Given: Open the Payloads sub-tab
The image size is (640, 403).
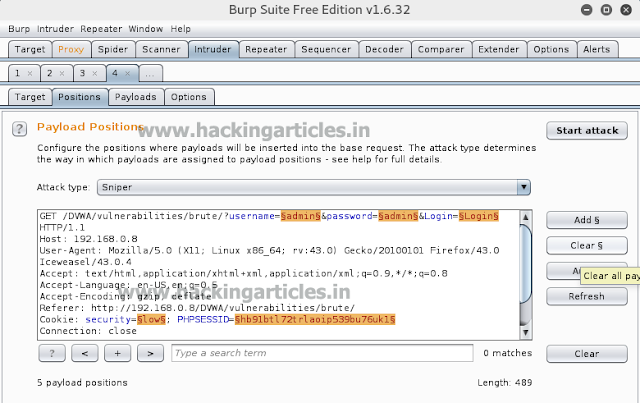Looking at the screenshot, I should click(136, 97).
